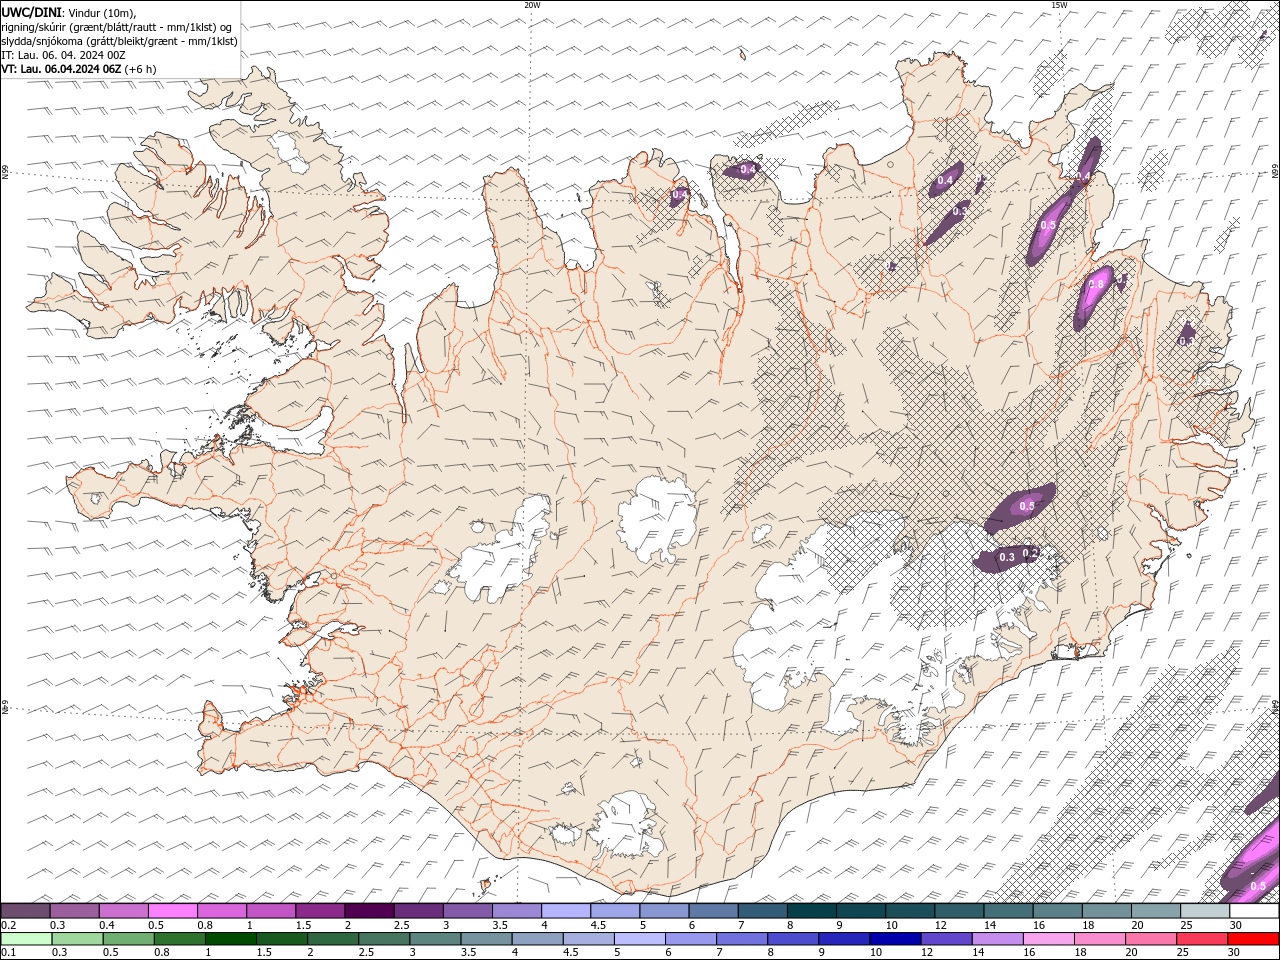The image size is (1280, 960).
Task: Select the 'IT: Lau. 06. 04. 2024 00Z' line
Action: (x=63, y=55)
